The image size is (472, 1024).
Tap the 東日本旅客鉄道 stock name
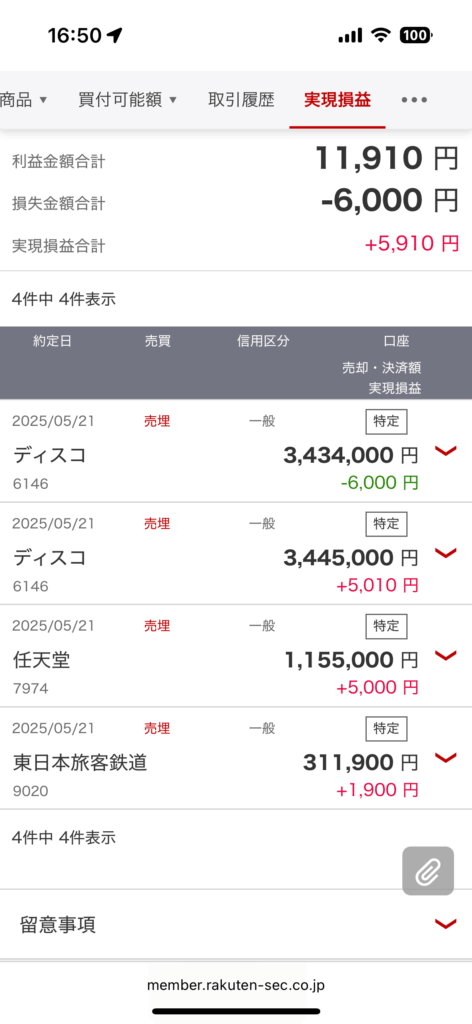click(x=80, y=762)
